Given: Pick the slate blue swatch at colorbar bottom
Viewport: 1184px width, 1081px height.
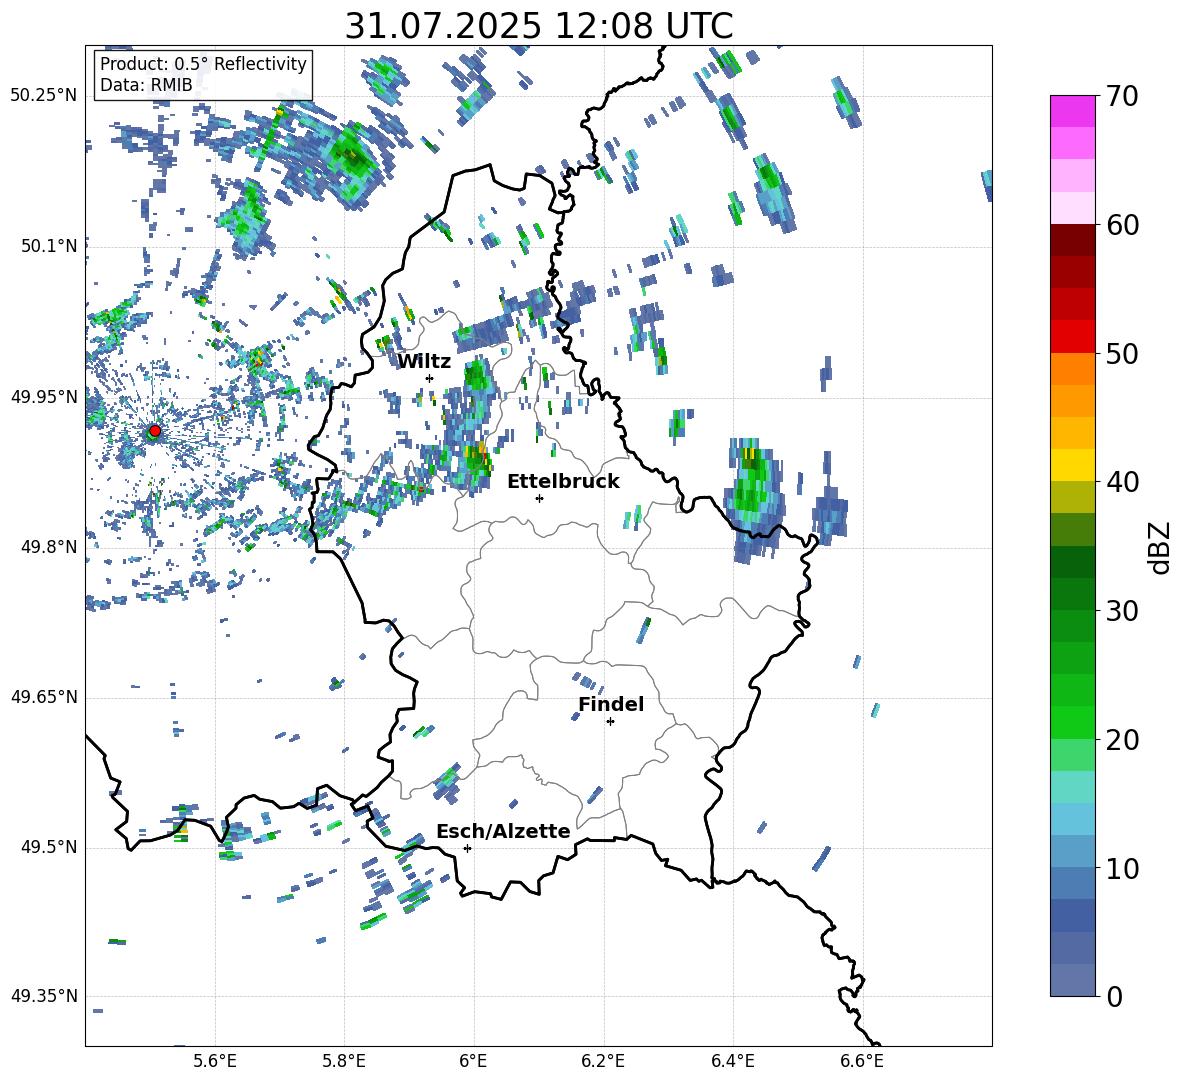Looking at the screenshot, I should (x=1072, y=980).
